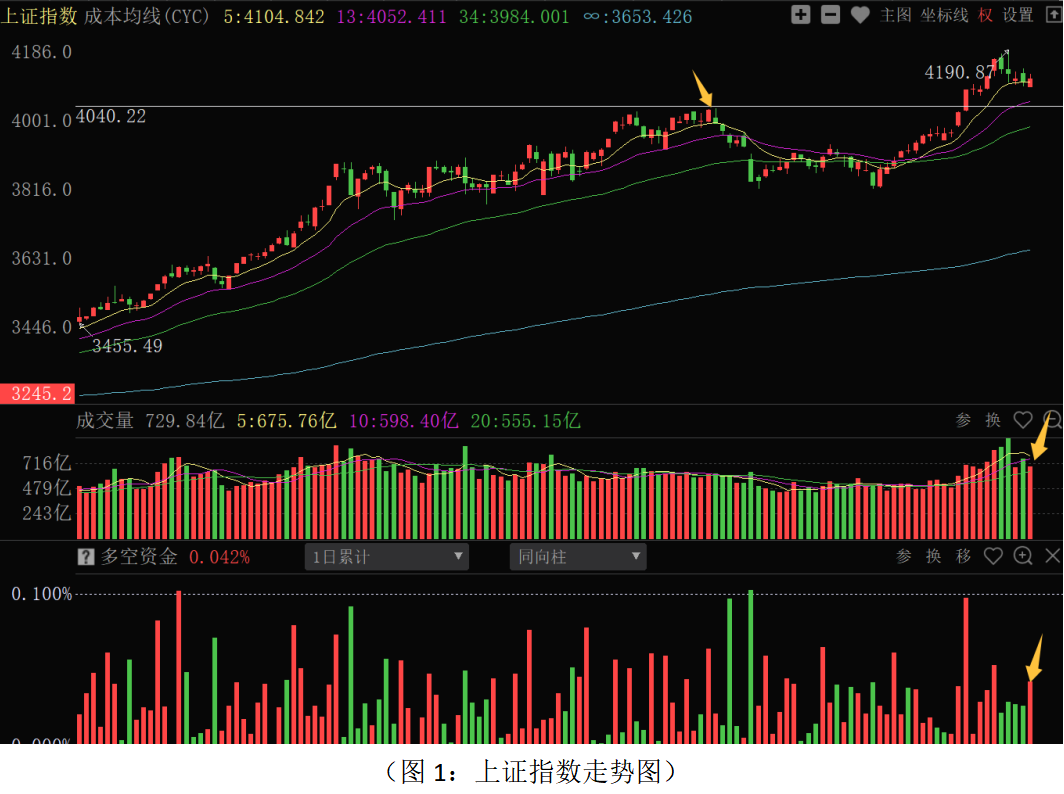Image resolution: width=1064 pixels, height=794 pixels.
Task: Click 参 in the 成交量 panel header
Action: [x=963, y=420]
